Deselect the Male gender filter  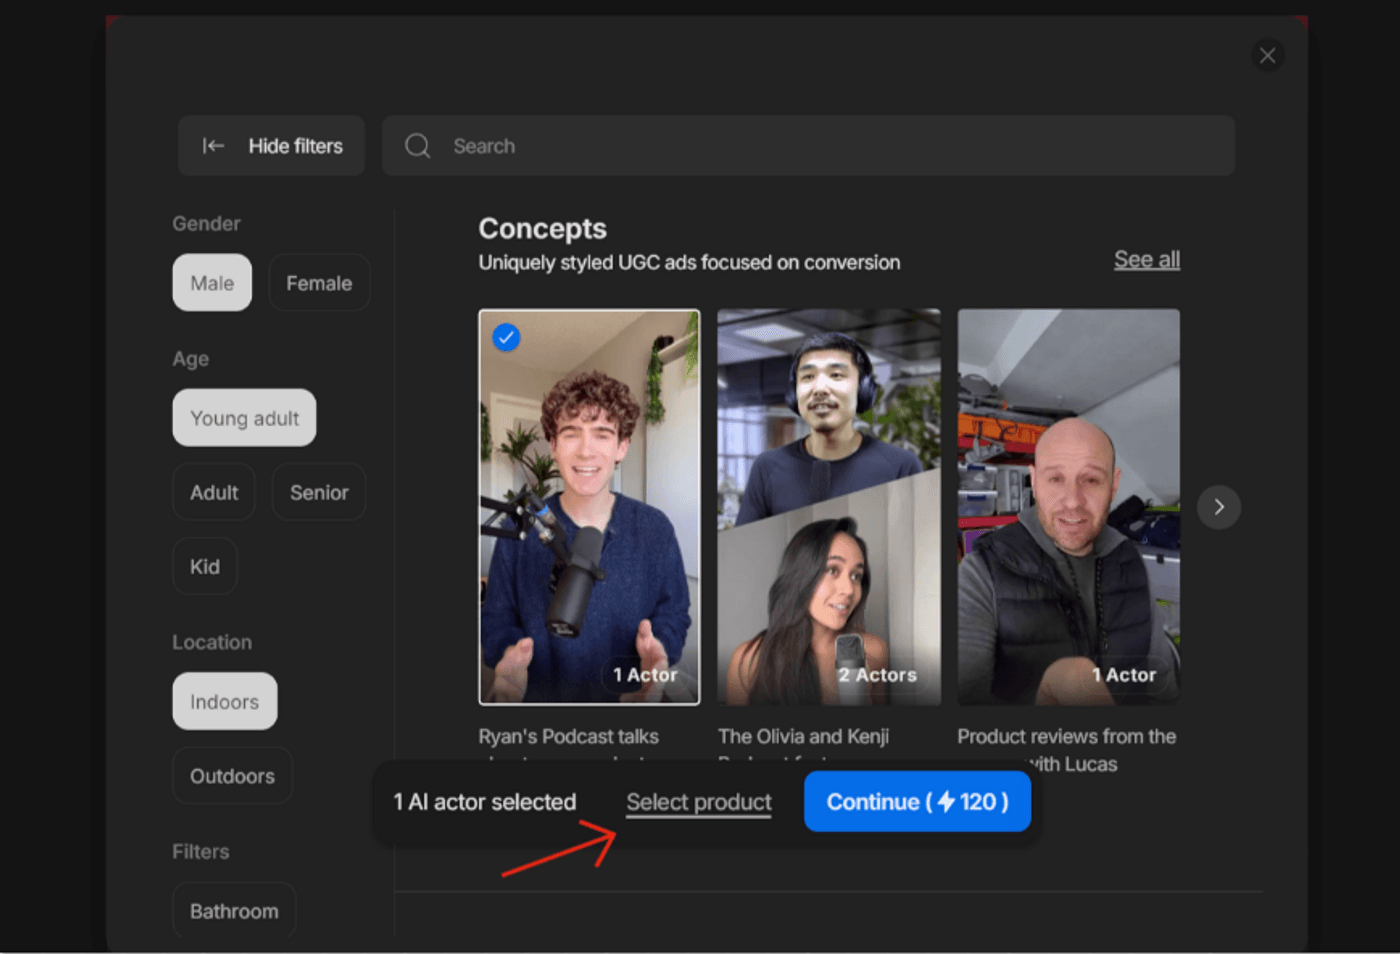tap(212, 282)
